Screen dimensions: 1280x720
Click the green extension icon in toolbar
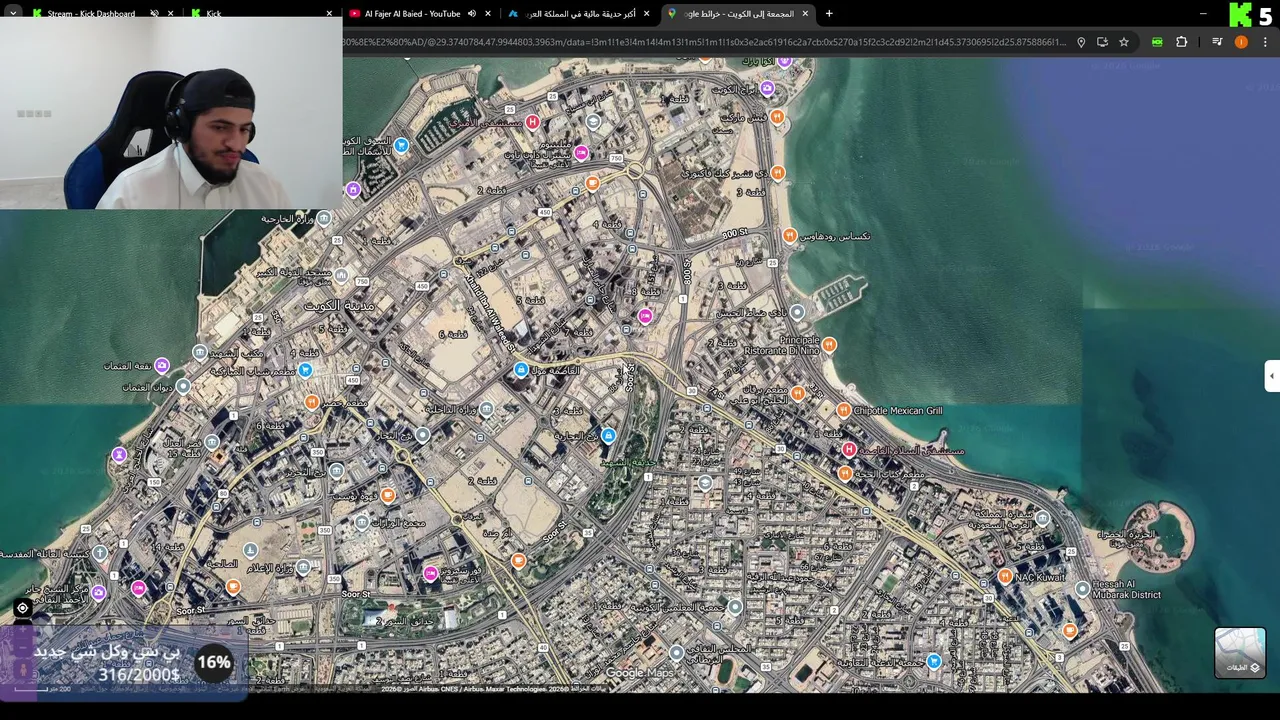[1157, 42]
